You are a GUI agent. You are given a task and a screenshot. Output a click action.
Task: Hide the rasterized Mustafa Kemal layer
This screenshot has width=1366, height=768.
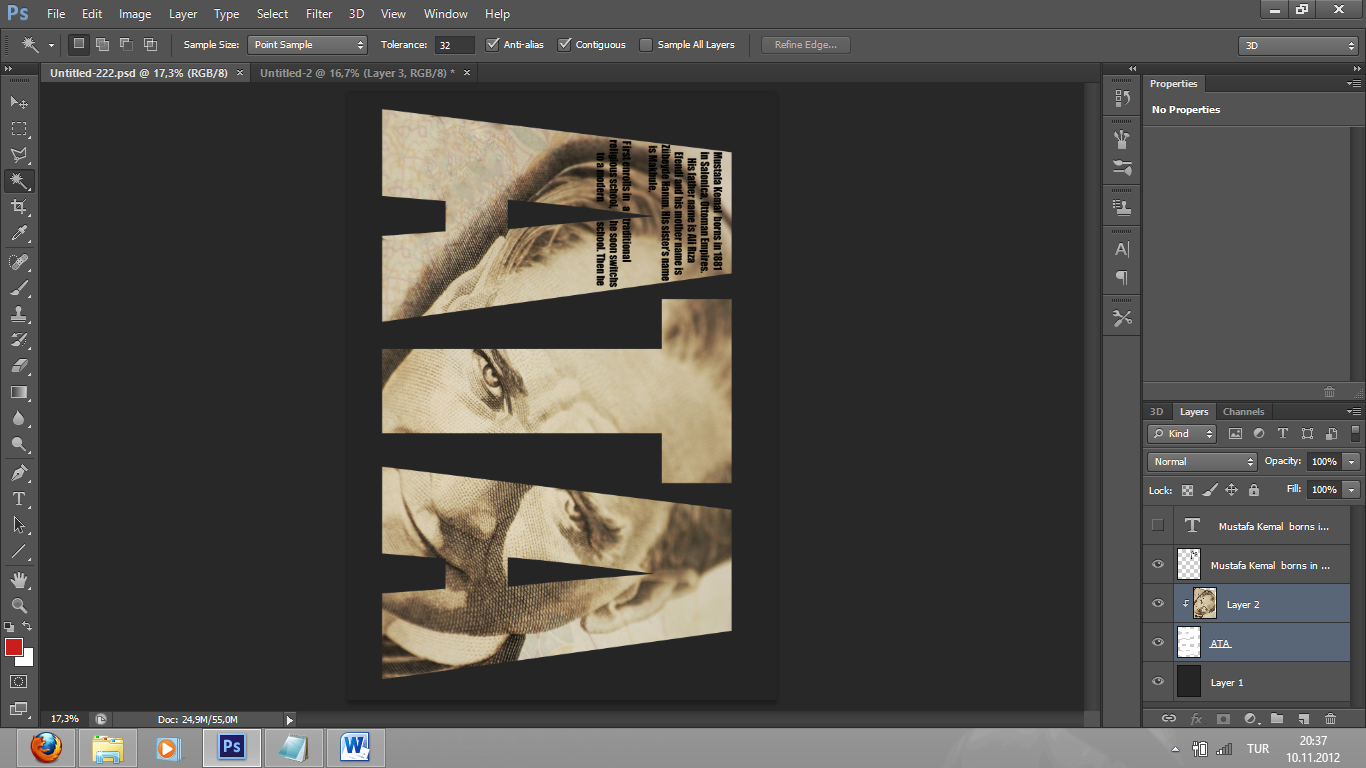click(1158, 564)
